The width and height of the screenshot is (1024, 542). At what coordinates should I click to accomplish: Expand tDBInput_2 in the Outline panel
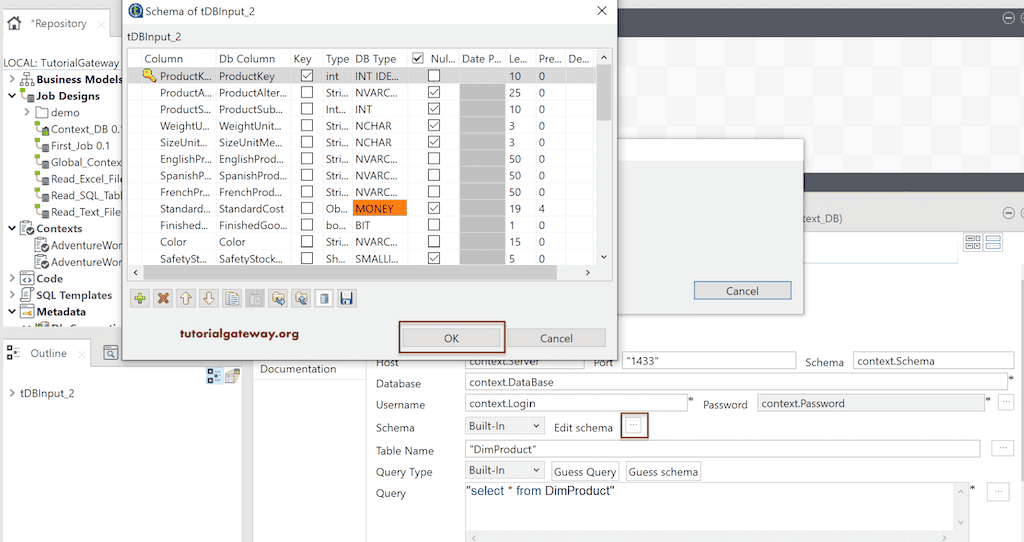(x=12, y=393)
